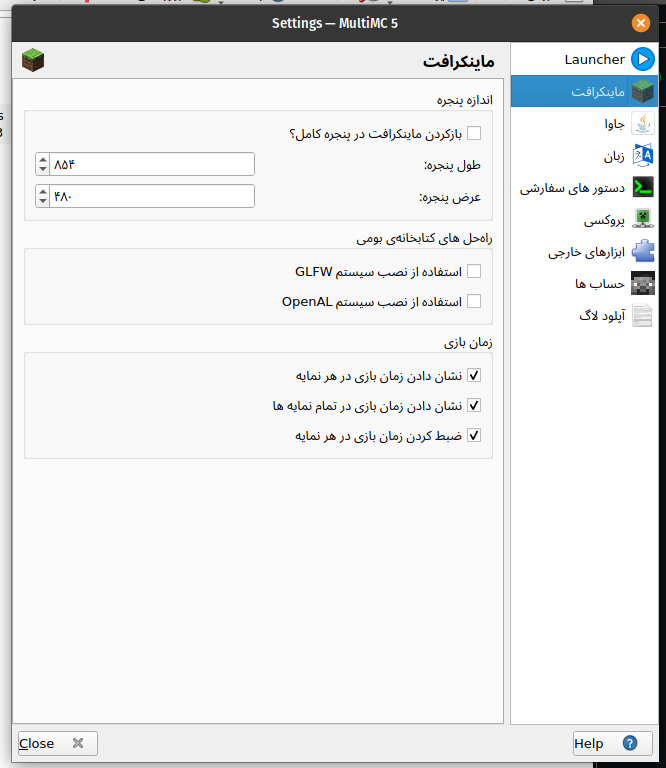Increase window width ۸۵۴ stepper up arrow

[x=43, y=160]
